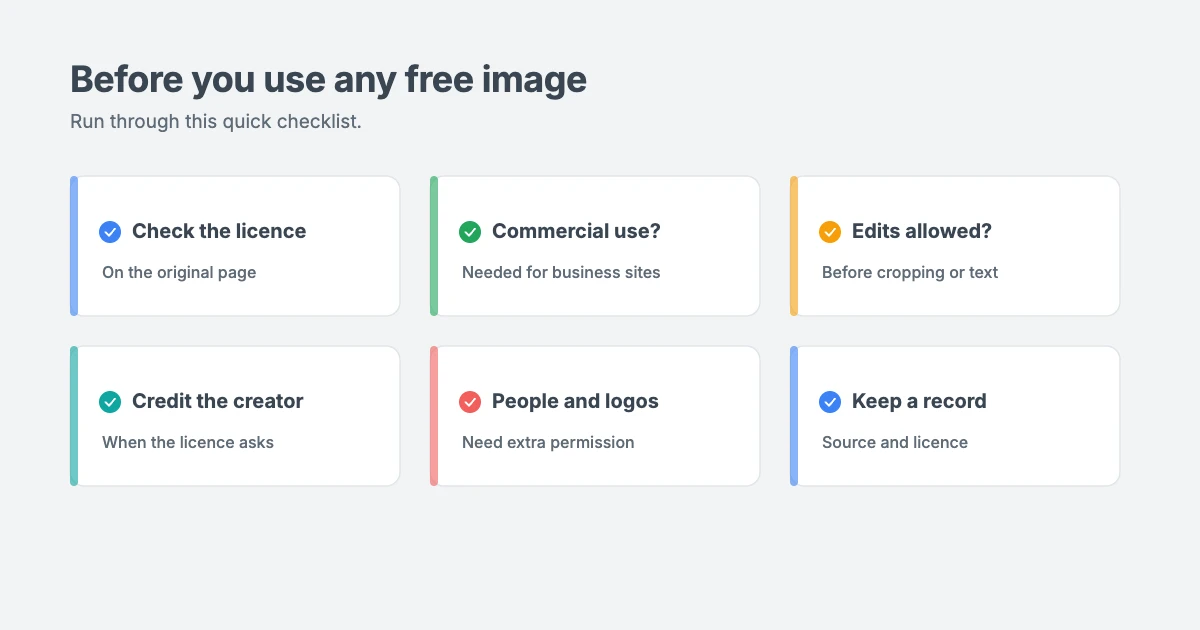The height and width of the screenshot is (630, 1200).
Task: Click the text 'Source and licence'
Action: tap(895, 442)
